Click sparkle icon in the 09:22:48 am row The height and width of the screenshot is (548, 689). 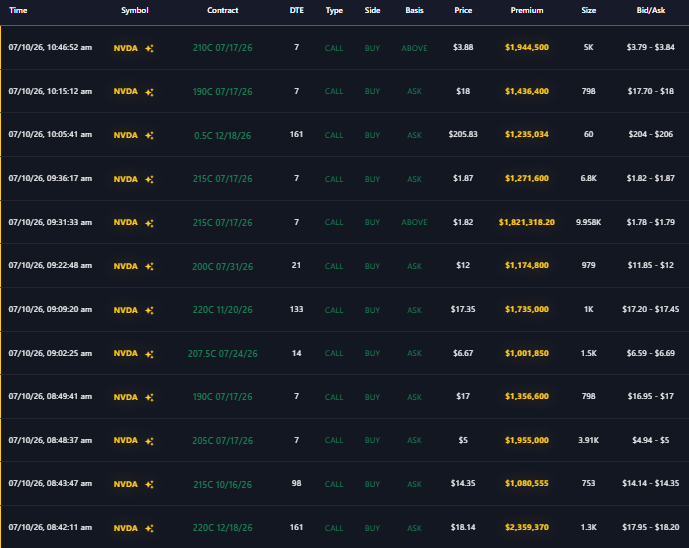pyautogui.click(x=149, y=266)
